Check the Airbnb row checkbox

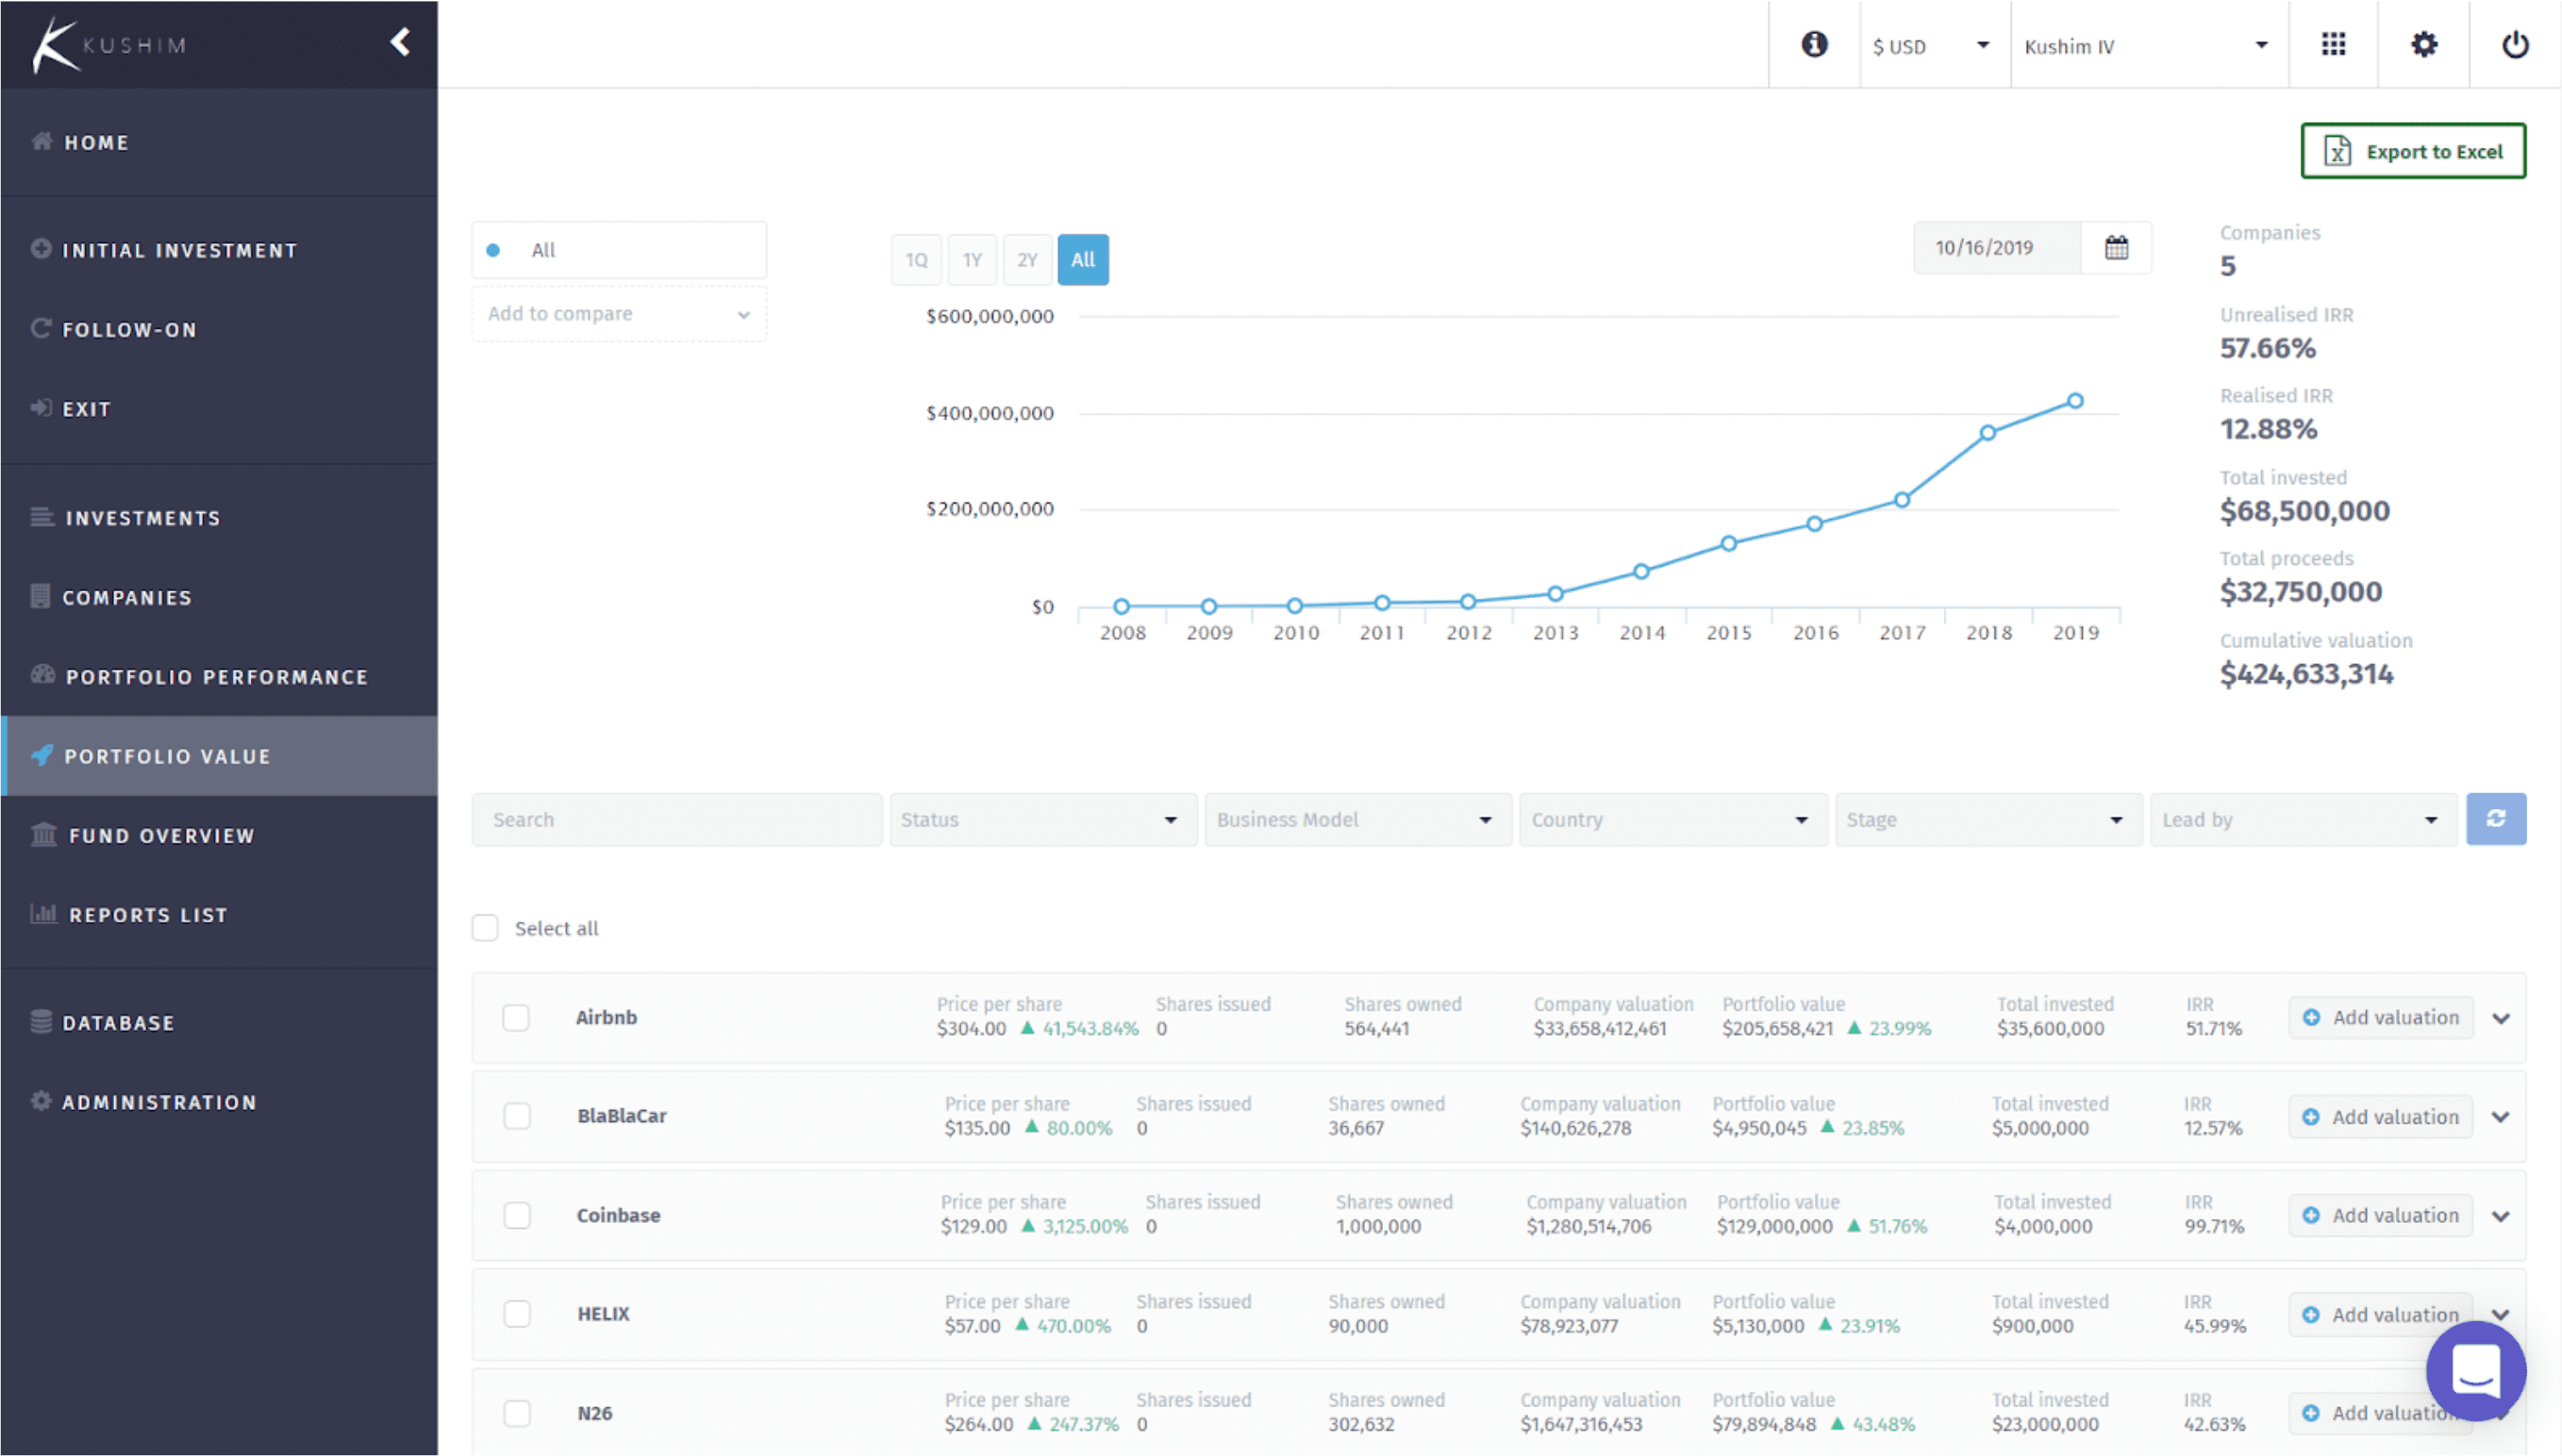[x=516, y=1018]
